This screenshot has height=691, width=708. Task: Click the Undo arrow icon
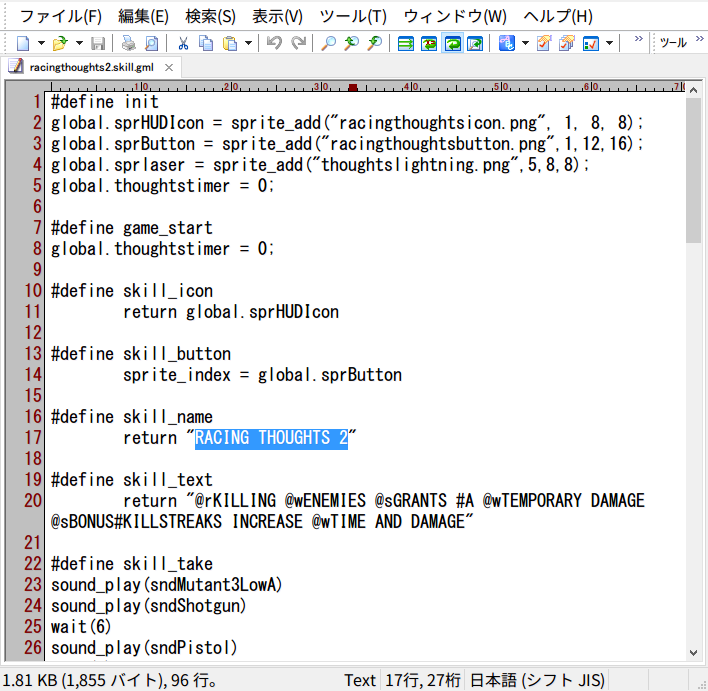(x=274, y=43)
